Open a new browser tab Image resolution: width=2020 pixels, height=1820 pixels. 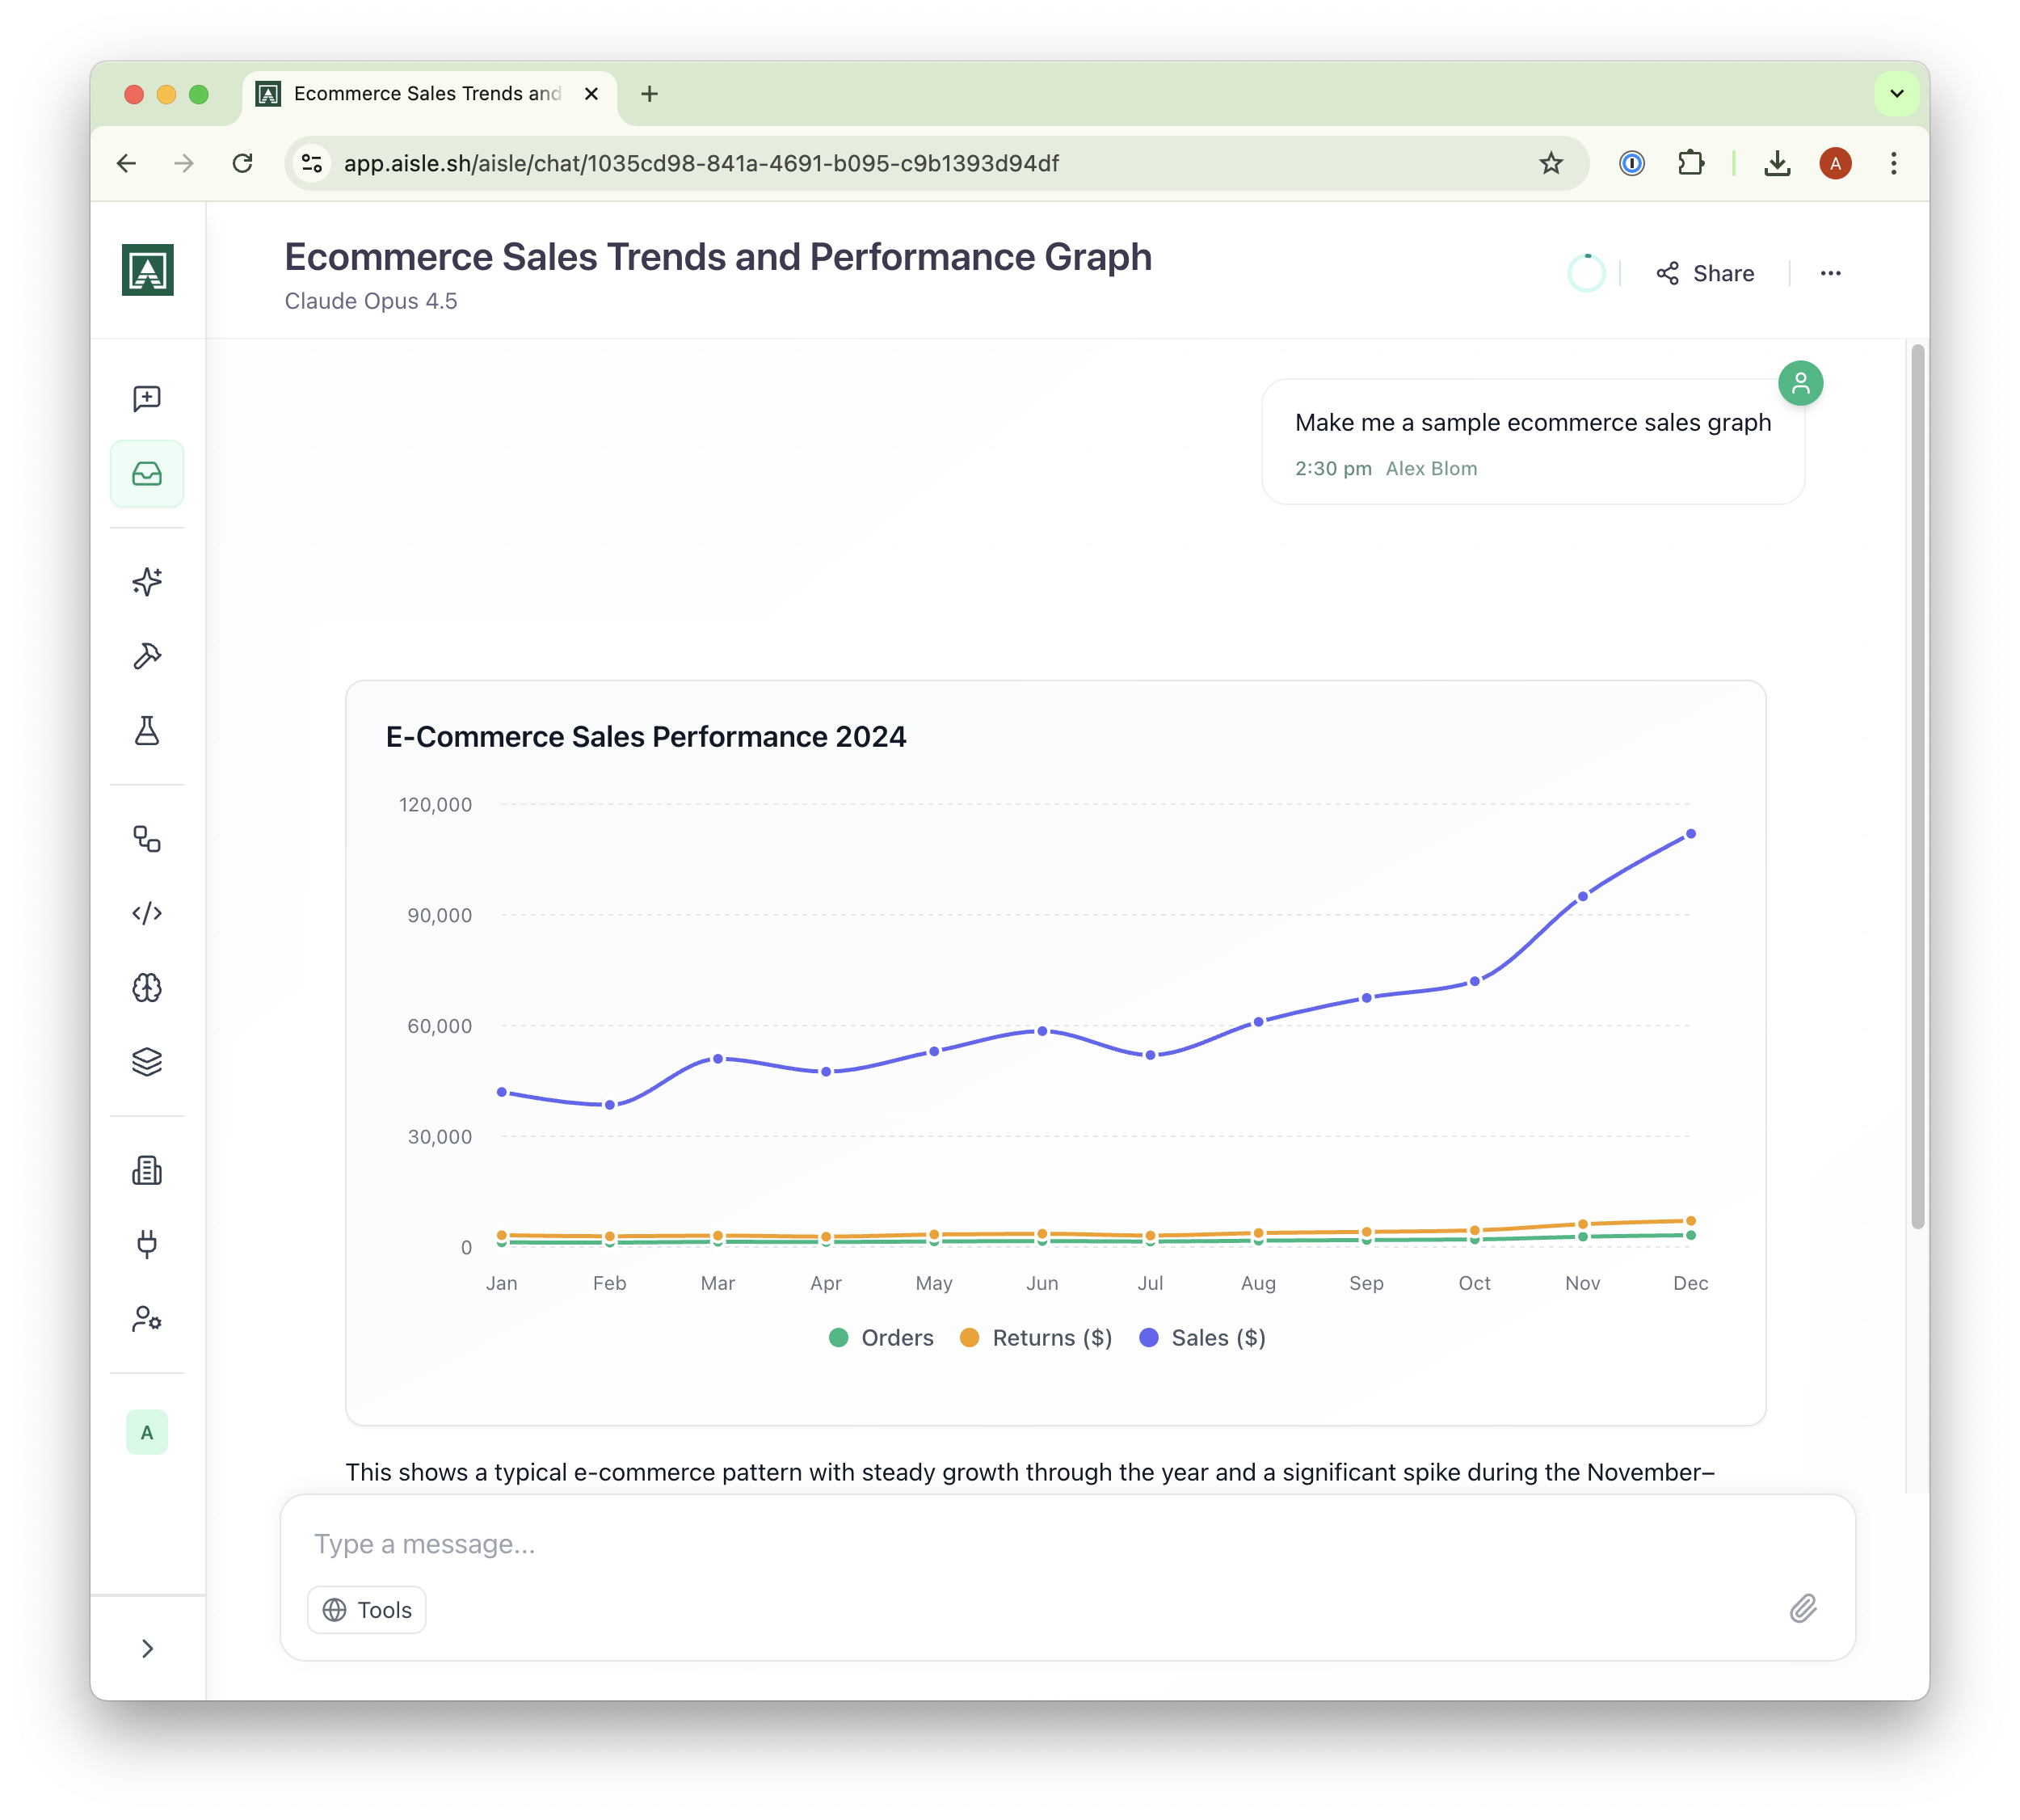(650, 94)
